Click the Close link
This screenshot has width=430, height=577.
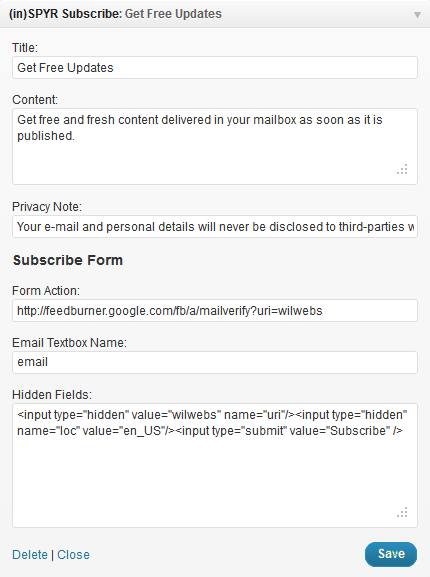(73, 555)
